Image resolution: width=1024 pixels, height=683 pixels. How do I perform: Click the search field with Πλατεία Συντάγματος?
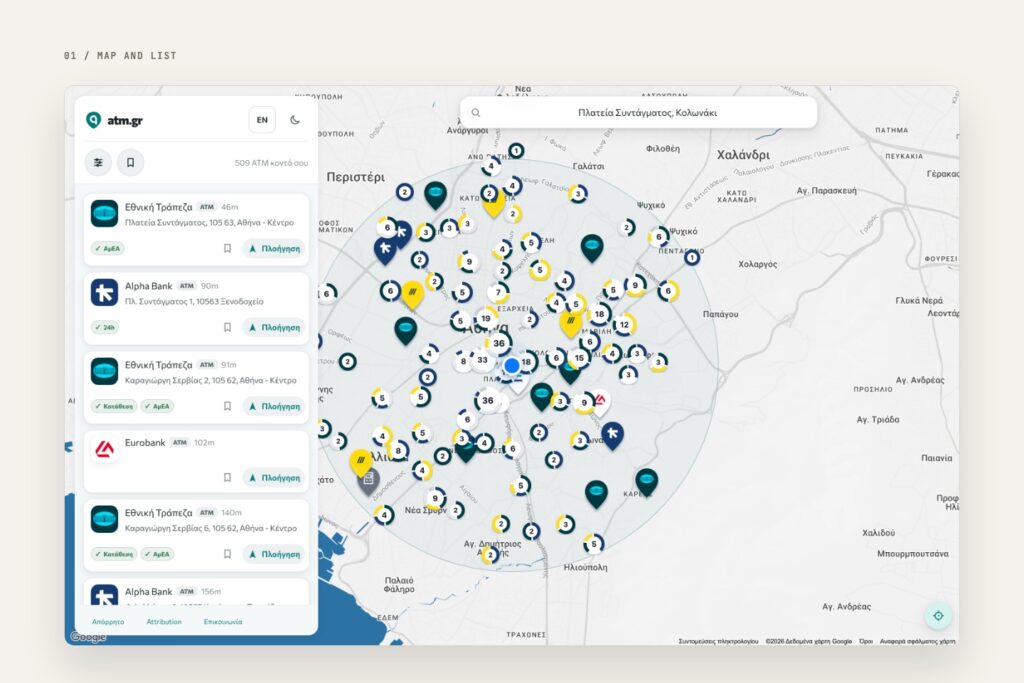pos(639,112)
